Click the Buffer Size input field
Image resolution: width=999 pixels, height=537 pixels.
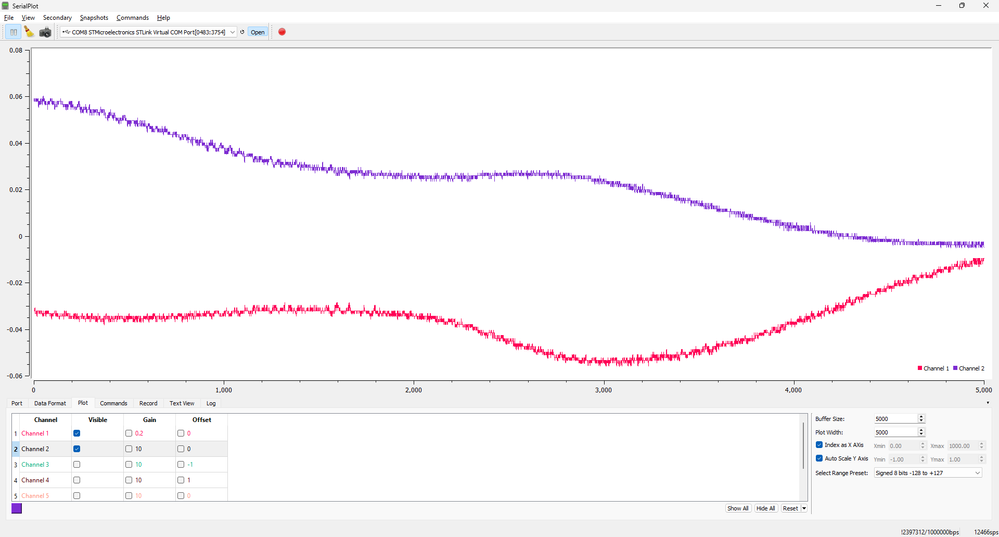click(895, 419)
